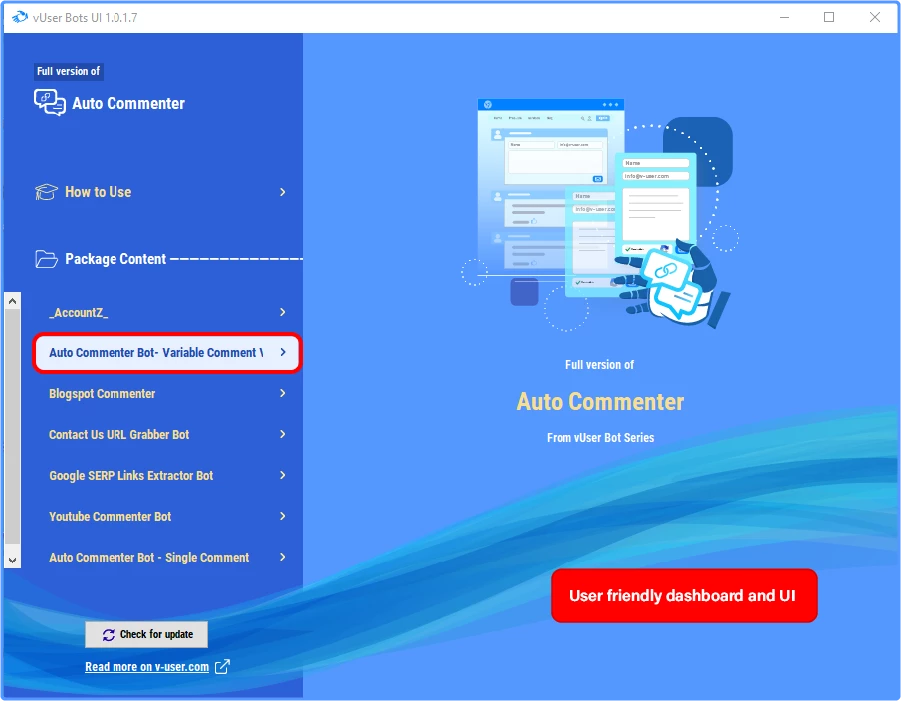Expand the How to Use chevron
The height and width of the screenshot is (701, 901).
pos(283,192)
